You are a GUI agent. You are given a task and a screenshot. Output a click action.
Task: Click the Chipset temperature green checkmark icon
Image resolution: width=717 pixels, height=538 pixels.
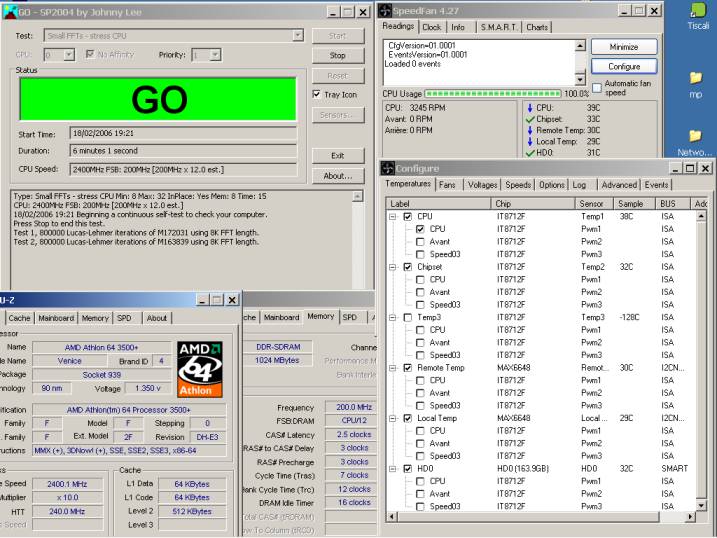tap(529, 118)
